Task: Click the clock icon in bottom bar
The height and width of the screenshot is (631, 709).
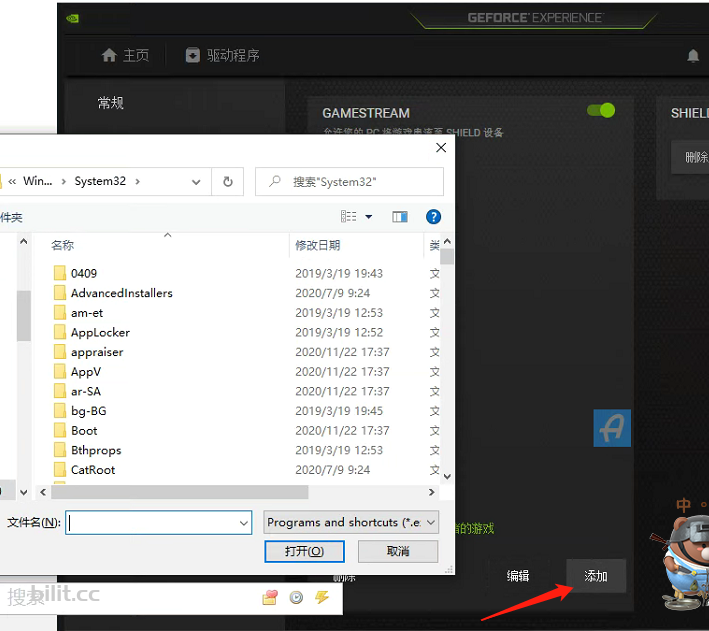Action: pyautogui.click(x=296, y=598)
